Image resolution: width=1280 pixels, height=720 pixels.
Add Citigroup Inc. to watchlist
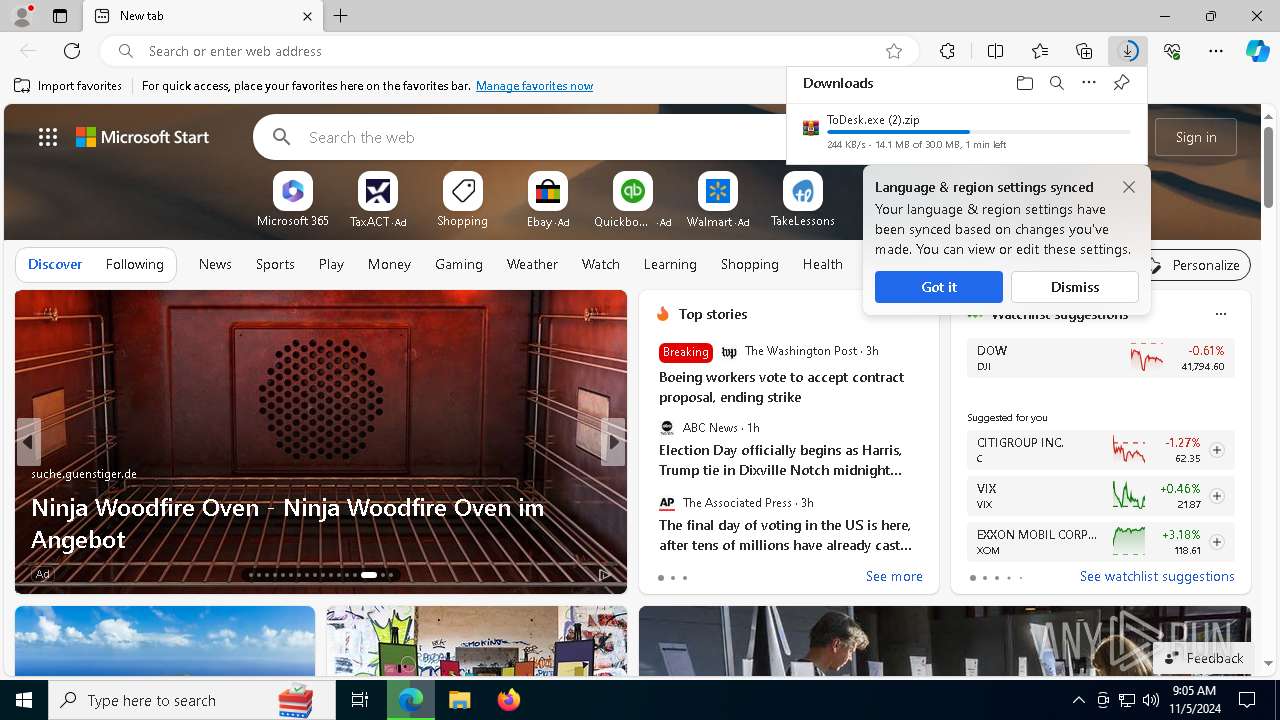click(x=1217, y=450)
